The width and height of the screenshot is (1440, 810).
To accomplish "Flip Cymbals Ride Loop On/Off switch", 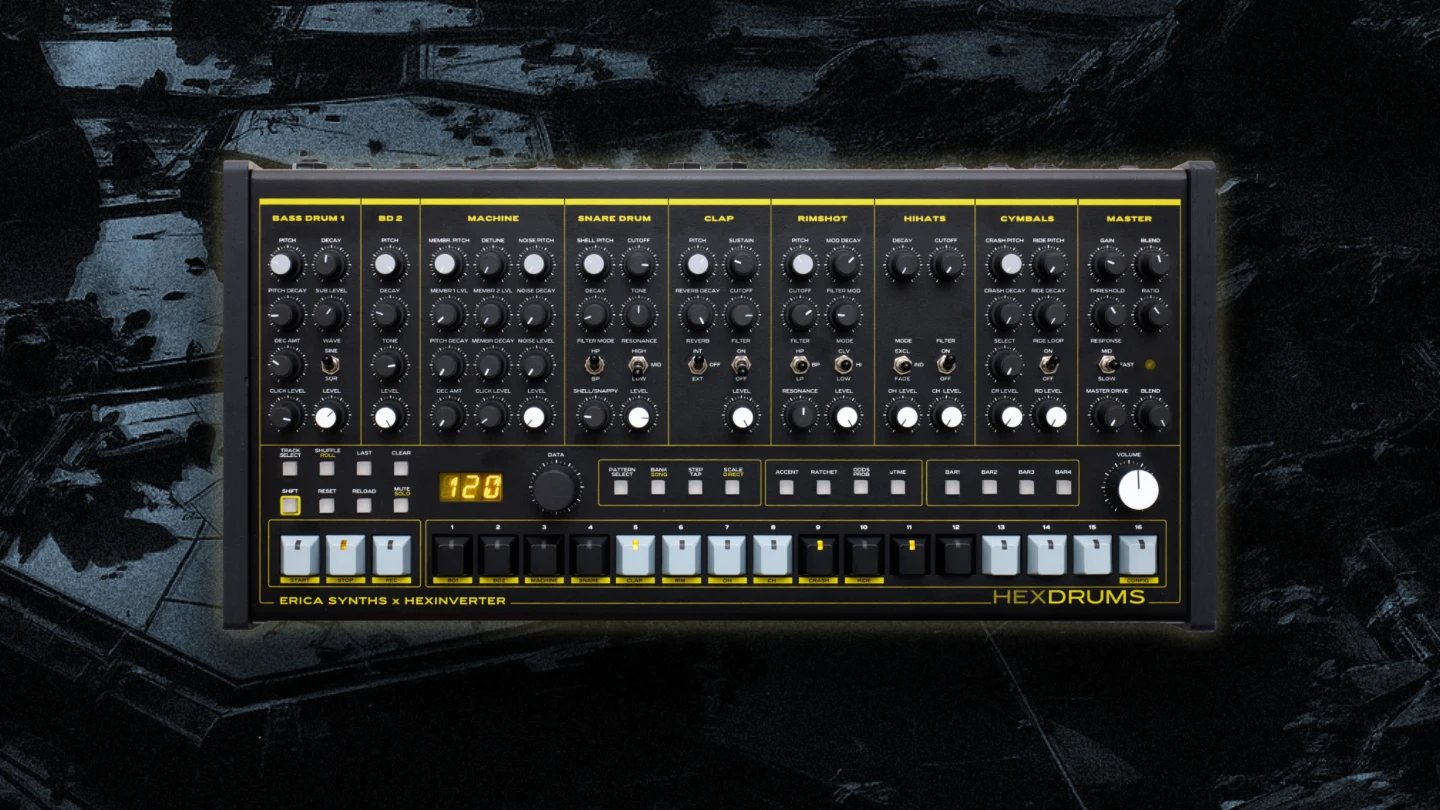I will 1048,365.
